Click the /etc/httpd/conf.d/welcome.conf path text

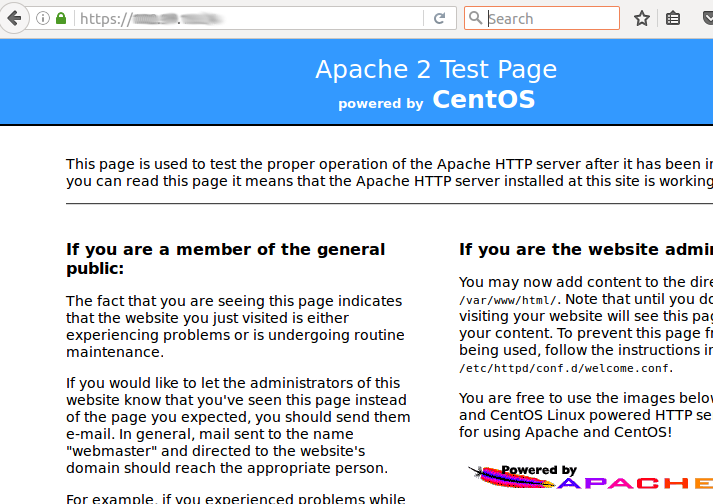(x=564, y=368)
